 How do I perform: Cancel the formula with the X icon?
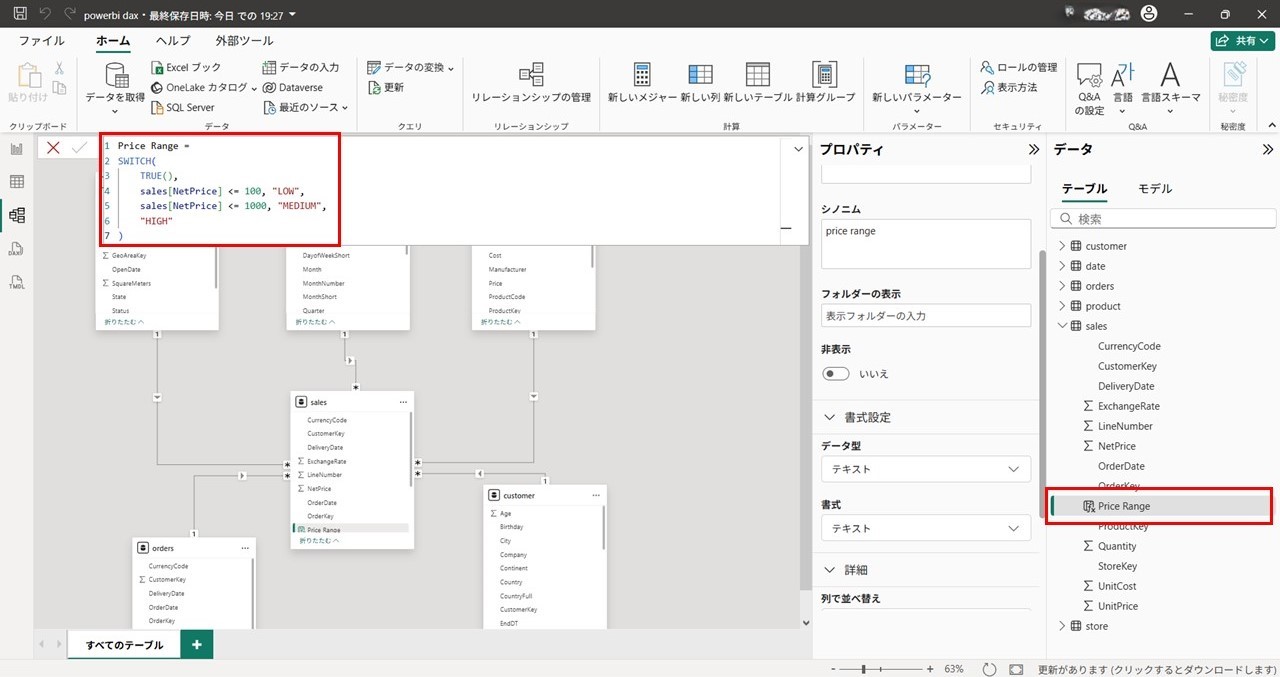click(53, 148)
